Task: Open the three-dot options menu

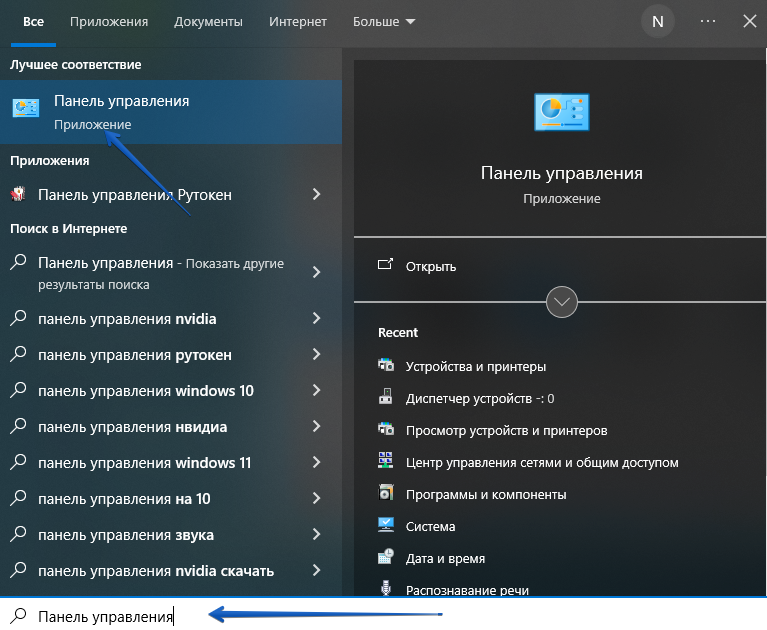Action: point(708,21)
